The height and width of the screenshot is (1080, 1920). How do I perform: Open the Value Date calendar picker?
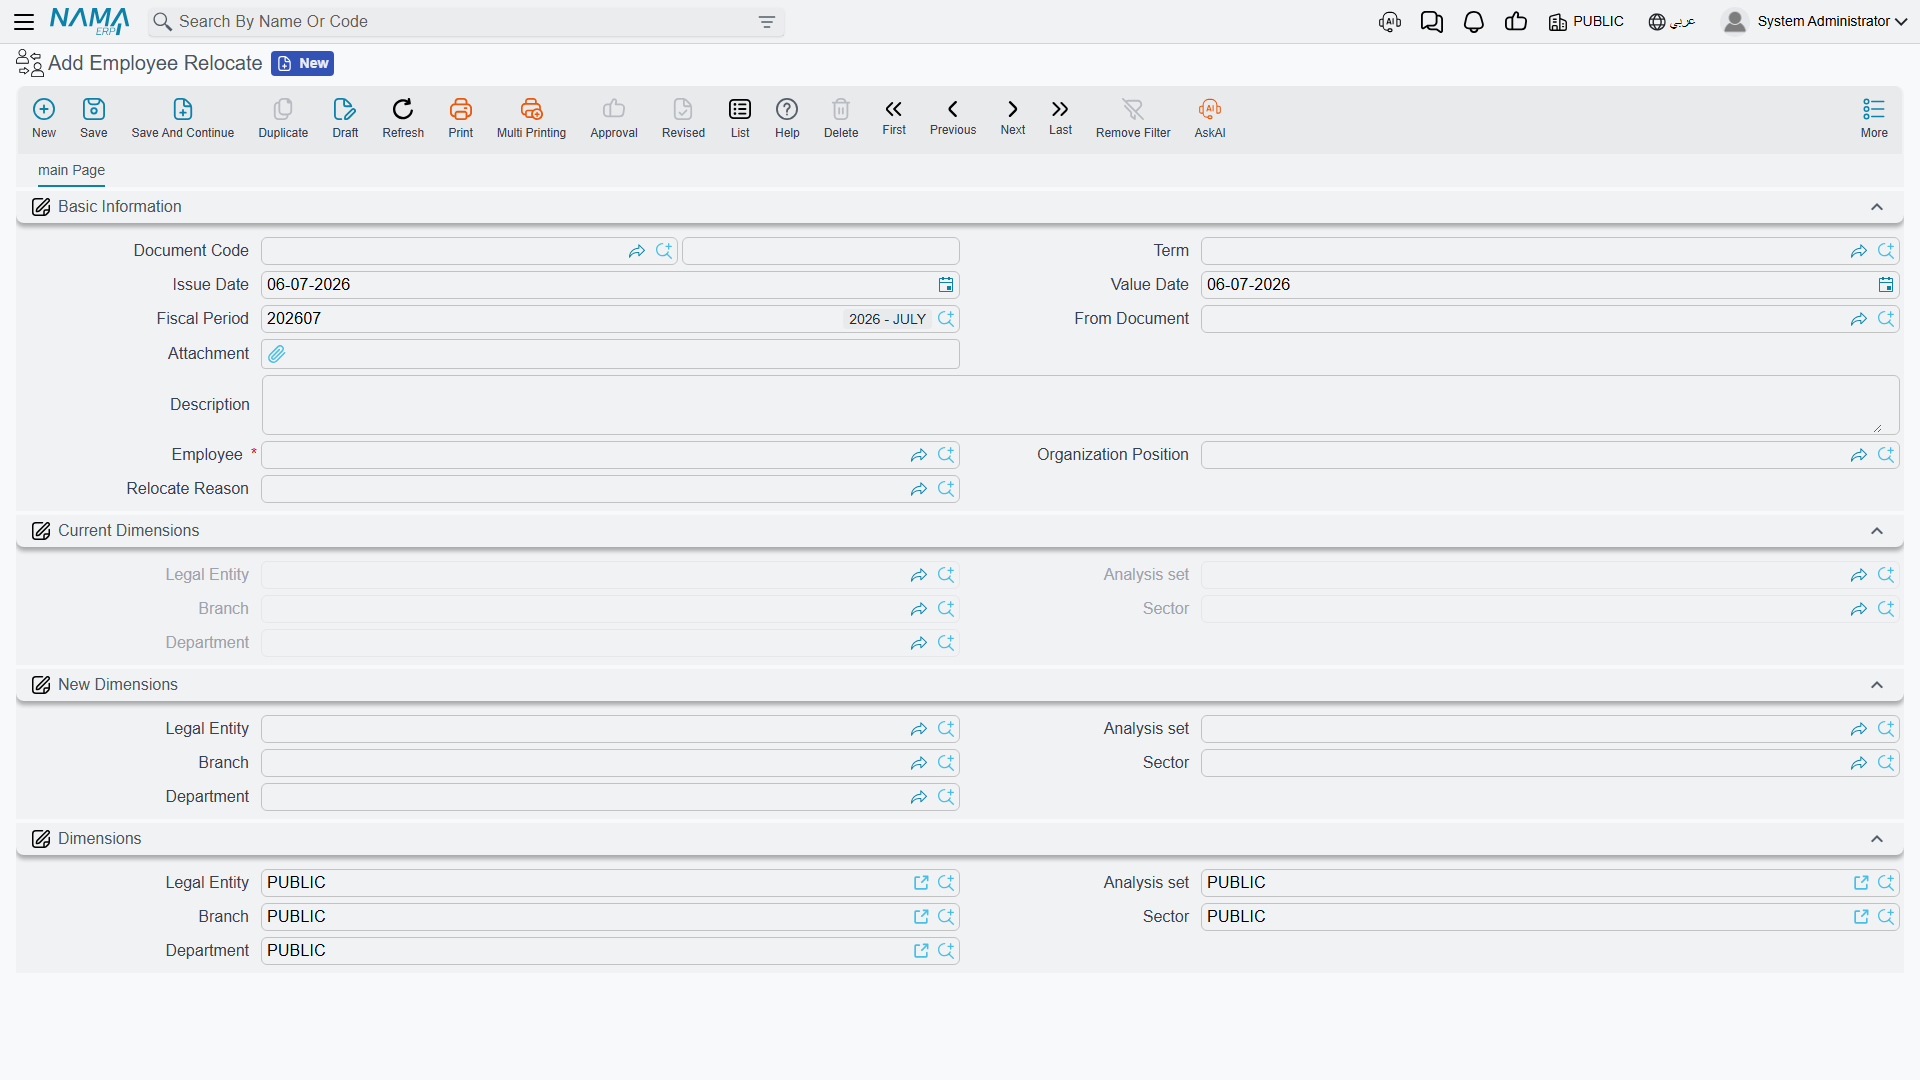(x=1886, y=285)
